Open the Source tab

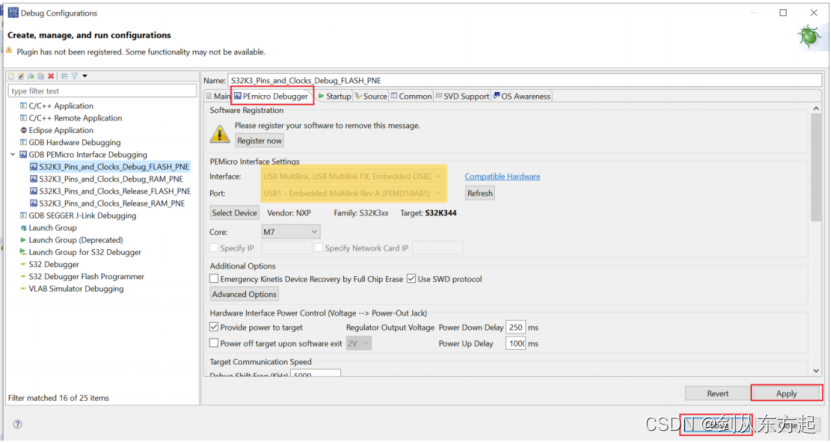371,96
